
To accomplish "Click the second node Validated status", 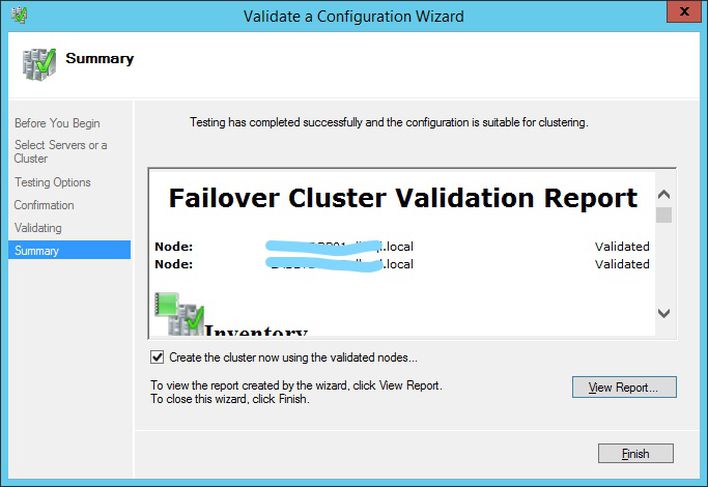I will tap(622, 264).
